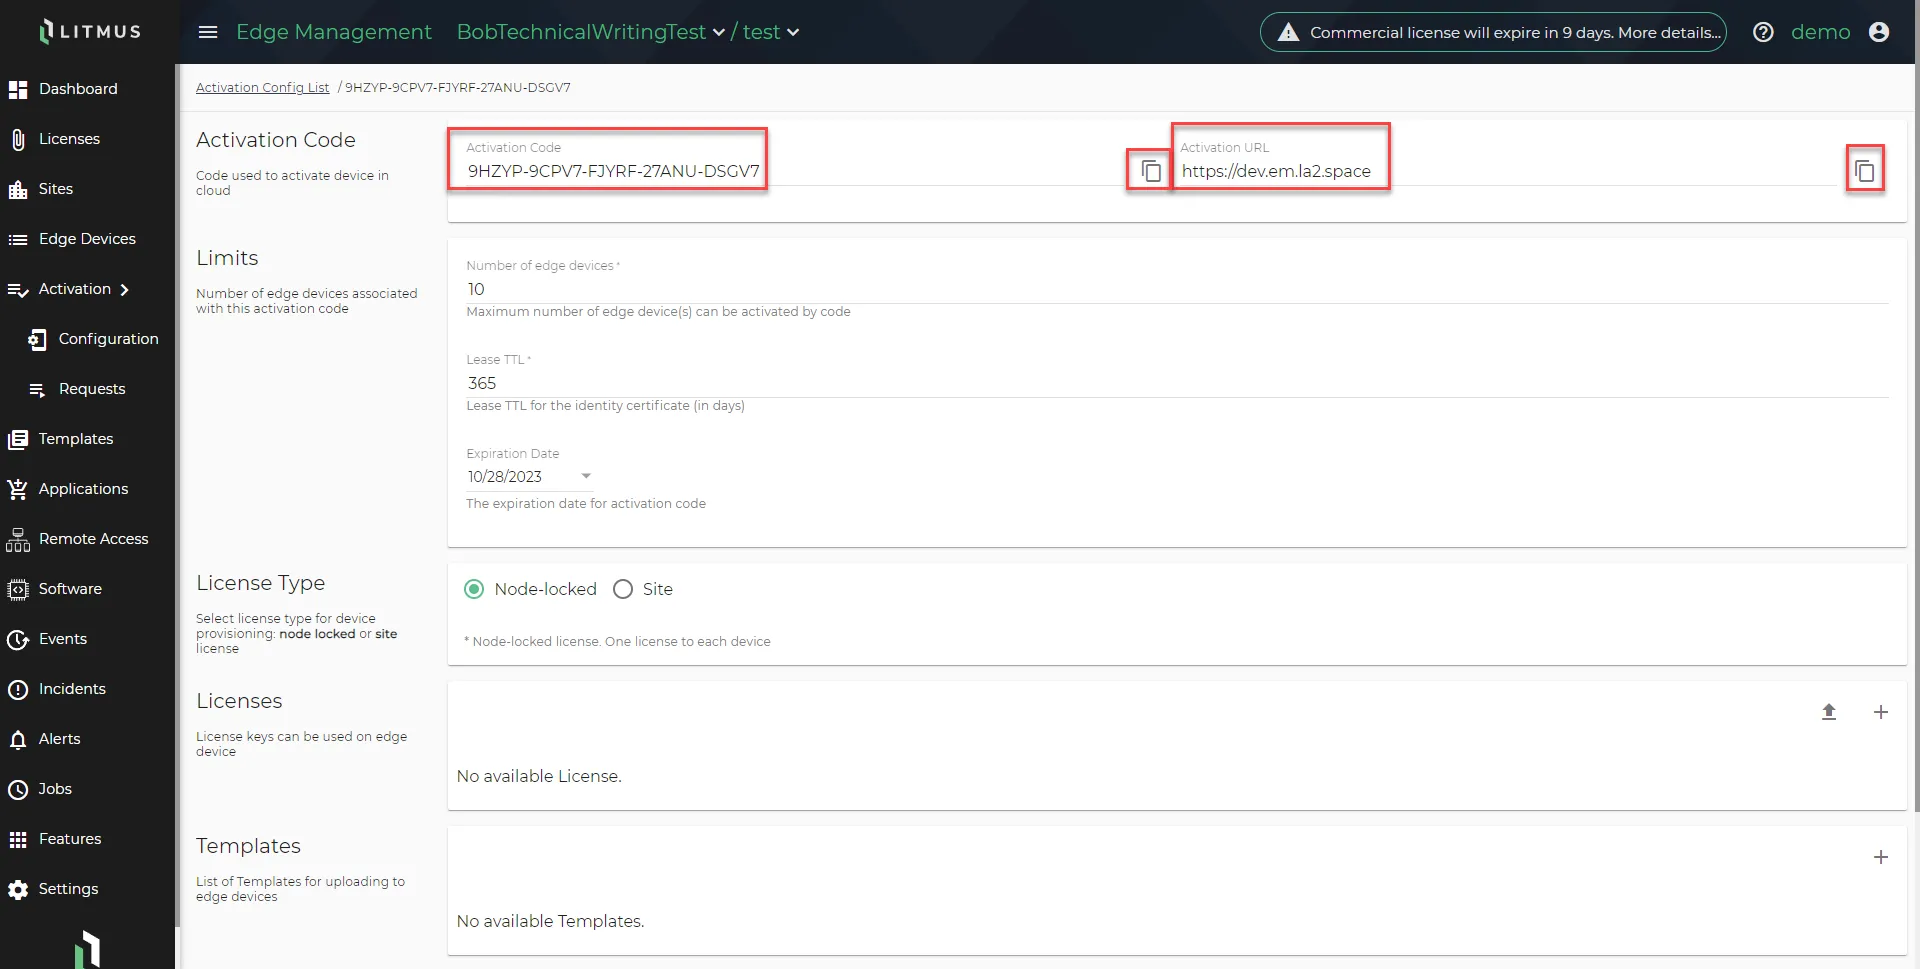Click the Activation Code text field
This screenshot has width=1920, height=969.
797,171
